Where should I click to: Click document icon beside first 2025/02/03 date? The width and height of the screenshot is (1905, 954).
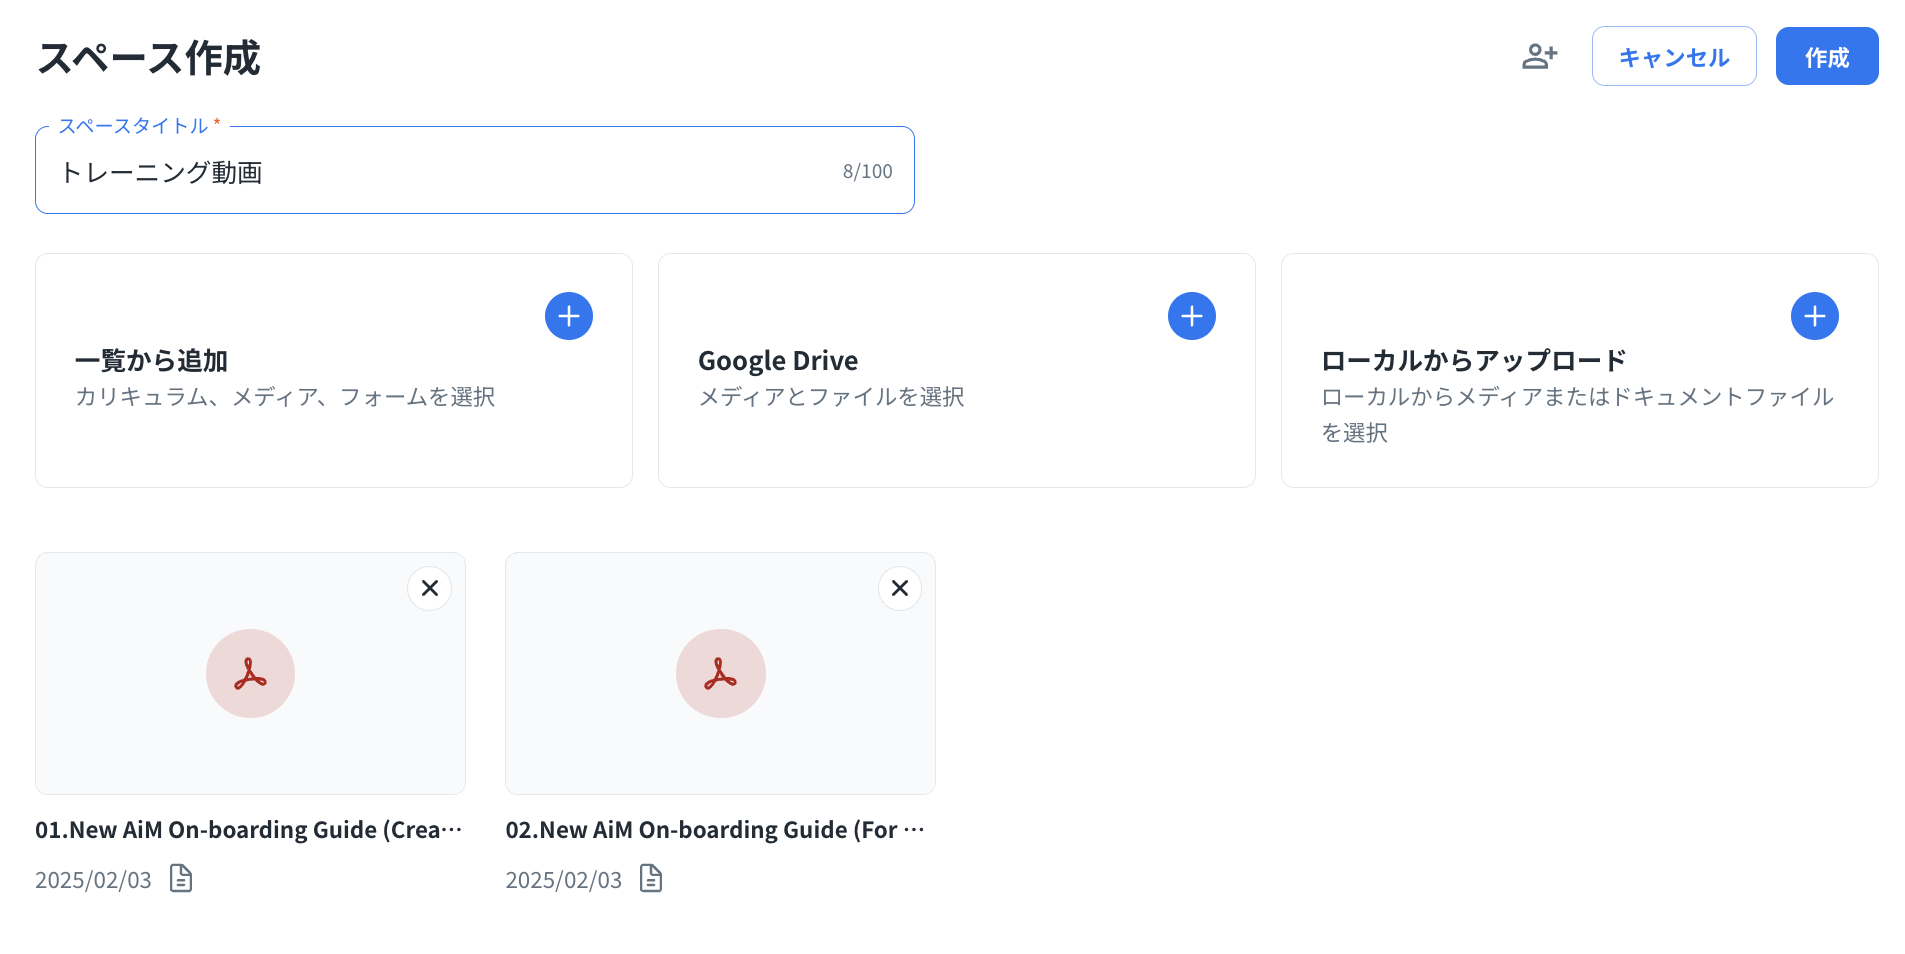point(181,878)
